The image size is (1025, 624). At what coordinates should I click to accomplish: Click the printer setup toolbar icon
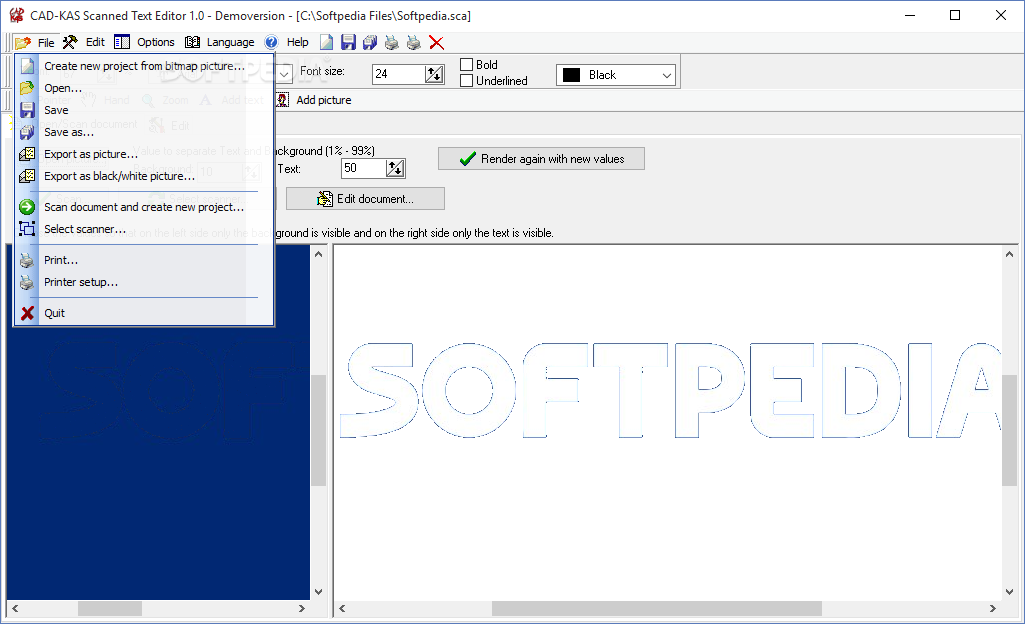tap(414, 42)
